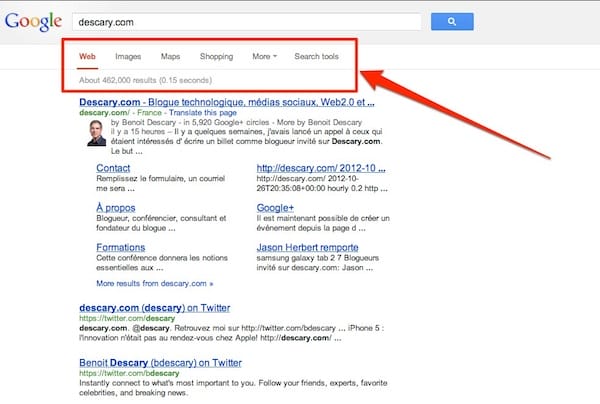Image resolution: width=600 pixels, height=404 pixels.
Task: Open the À propos sitelink
Action: tap(116, 208)
